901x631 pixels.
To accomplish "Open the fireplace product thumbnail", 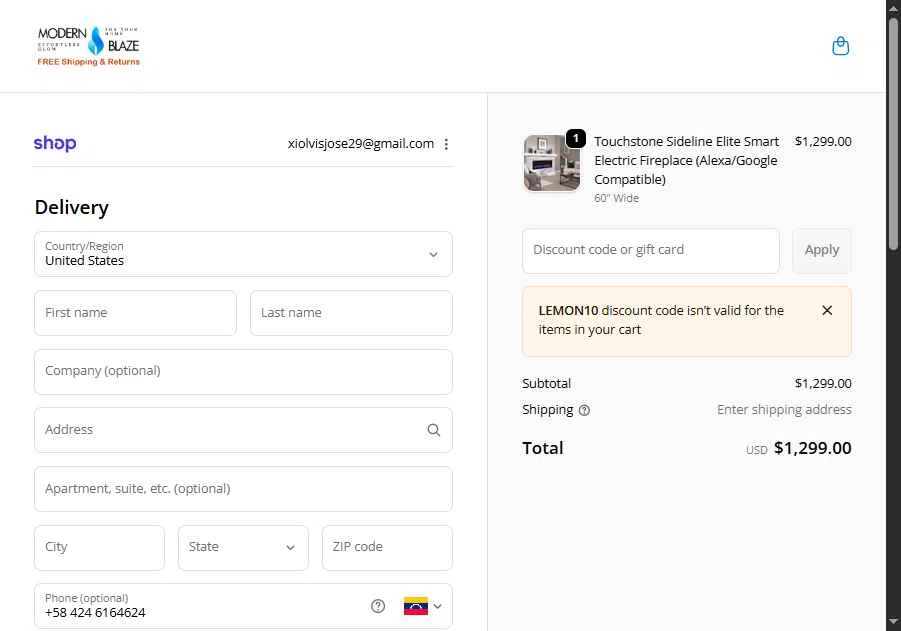I will [x=552, y=163].
